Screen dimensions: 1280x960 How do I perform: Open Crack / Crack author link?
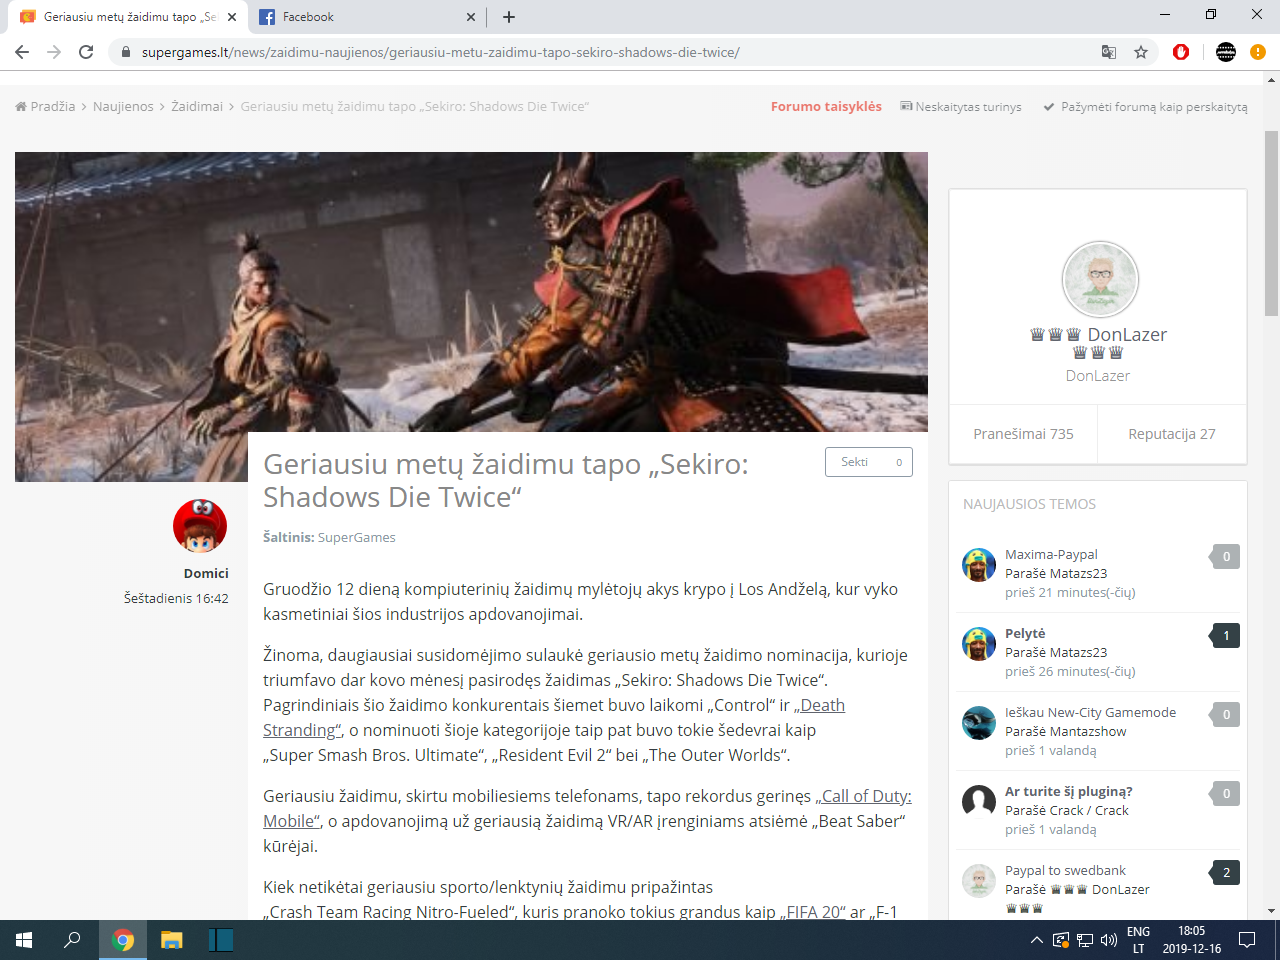pyautogui.click(x=1089, y=810)
